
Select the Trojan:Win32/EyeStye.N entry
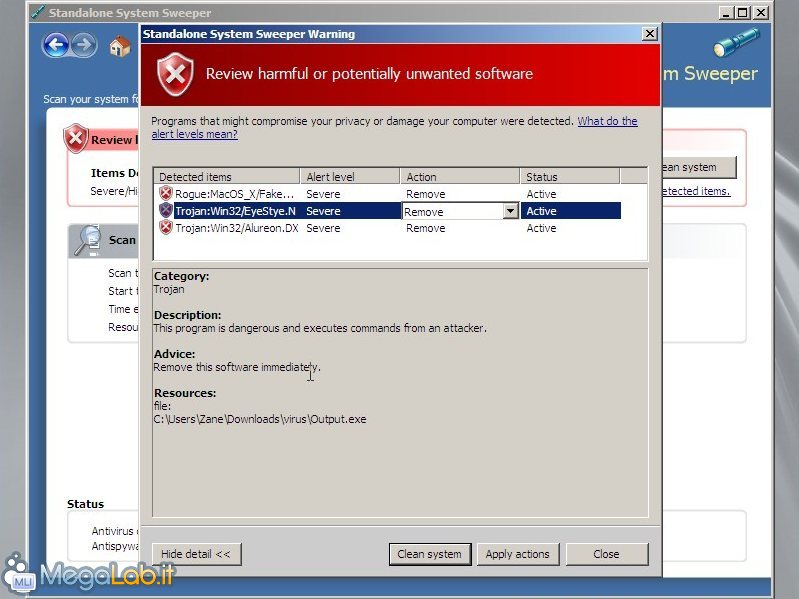tap(235, 211)
